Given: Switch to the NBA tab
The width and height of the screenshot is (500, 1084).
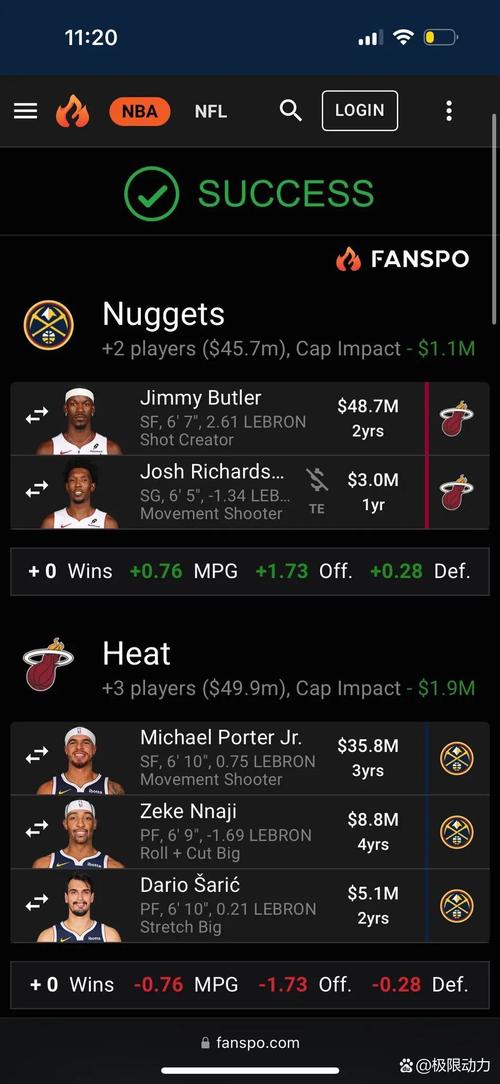Looking at the screenshot, I should click(x=140, y=111).
